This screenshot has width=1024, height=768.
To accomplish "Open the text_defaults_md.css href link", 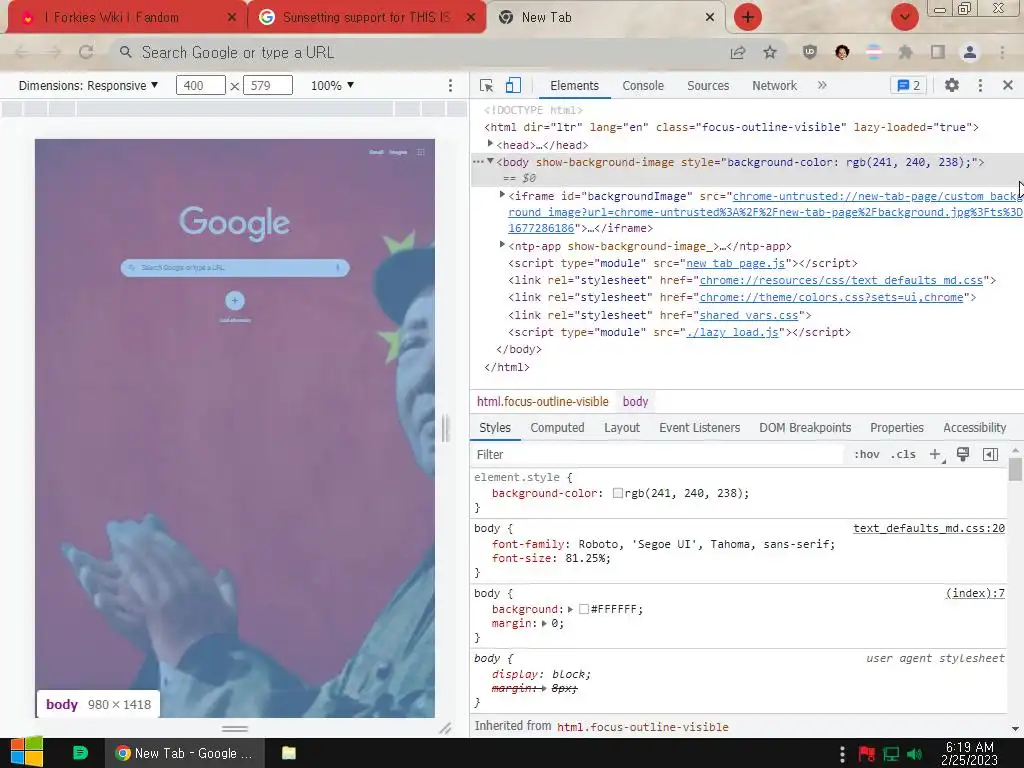I will (x=841, y=280).
